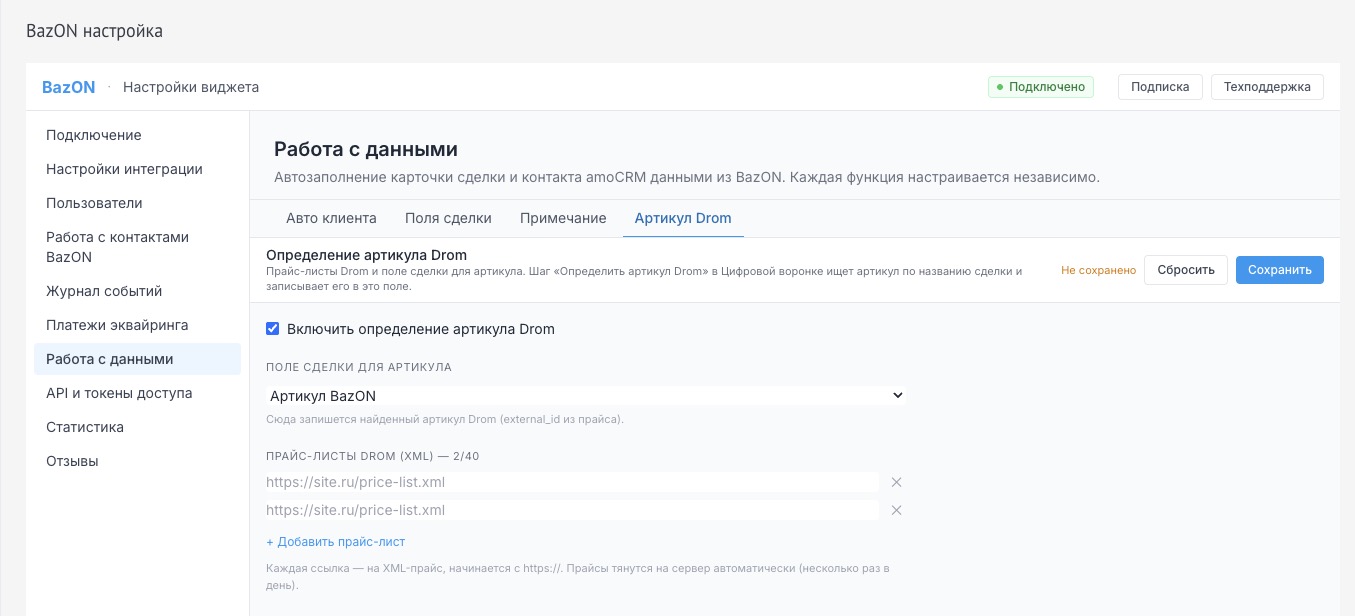
Task: Switch to the 'Авто клиента' tab
Action: [x=331, y=218]
